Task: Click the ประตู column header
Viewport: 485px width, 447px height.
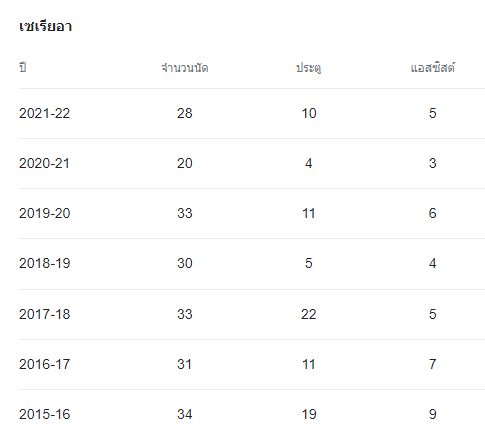Action: click(309, 68)
